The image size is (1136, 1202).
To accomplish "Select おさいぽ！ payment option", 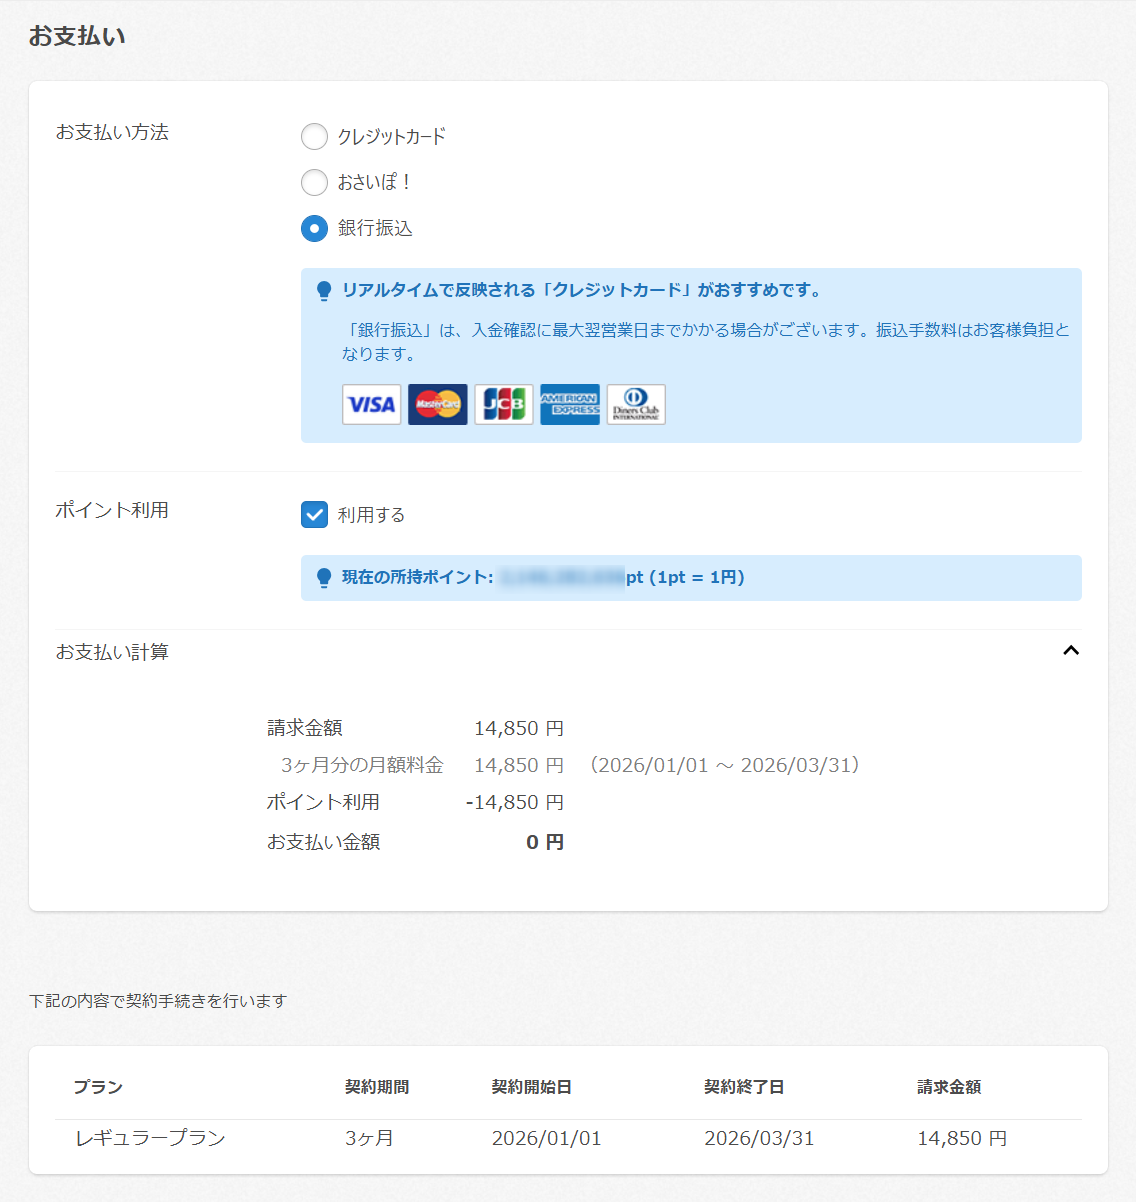I will (314, 182).
